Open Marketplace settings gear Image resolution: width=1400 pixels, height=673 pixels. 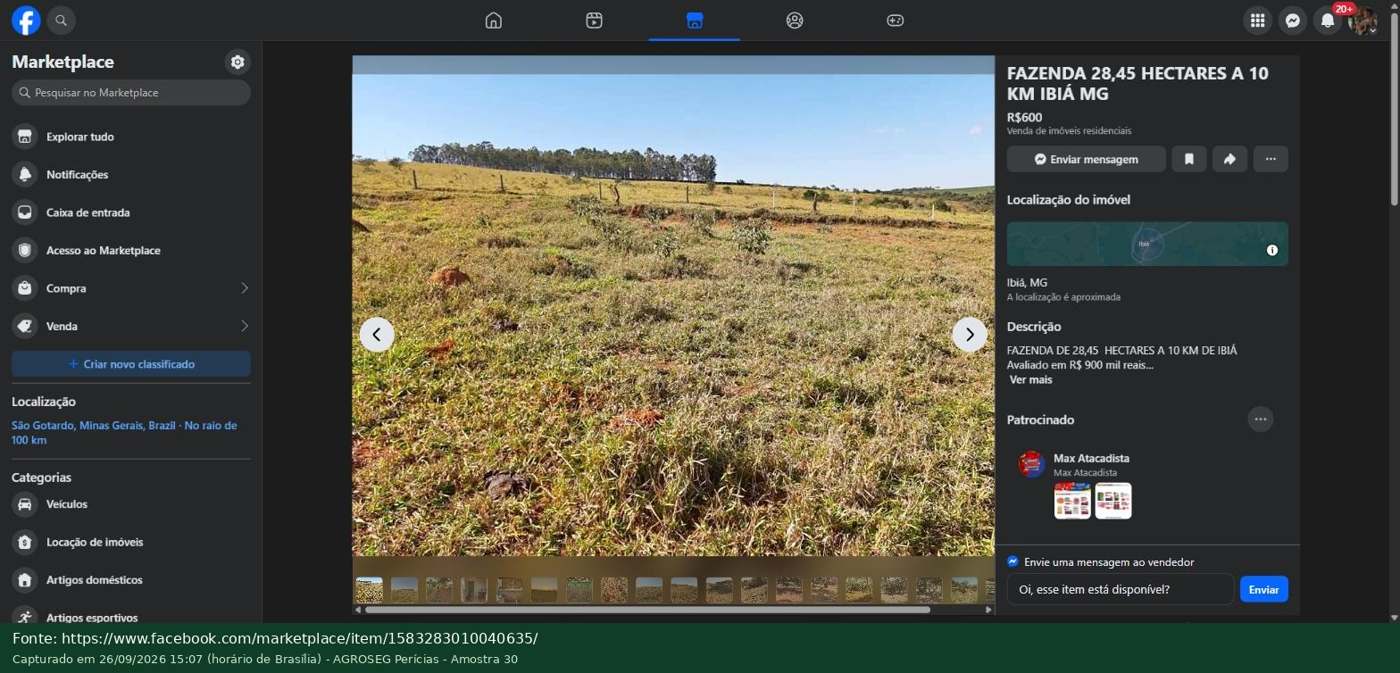click(x=237, y=62)
